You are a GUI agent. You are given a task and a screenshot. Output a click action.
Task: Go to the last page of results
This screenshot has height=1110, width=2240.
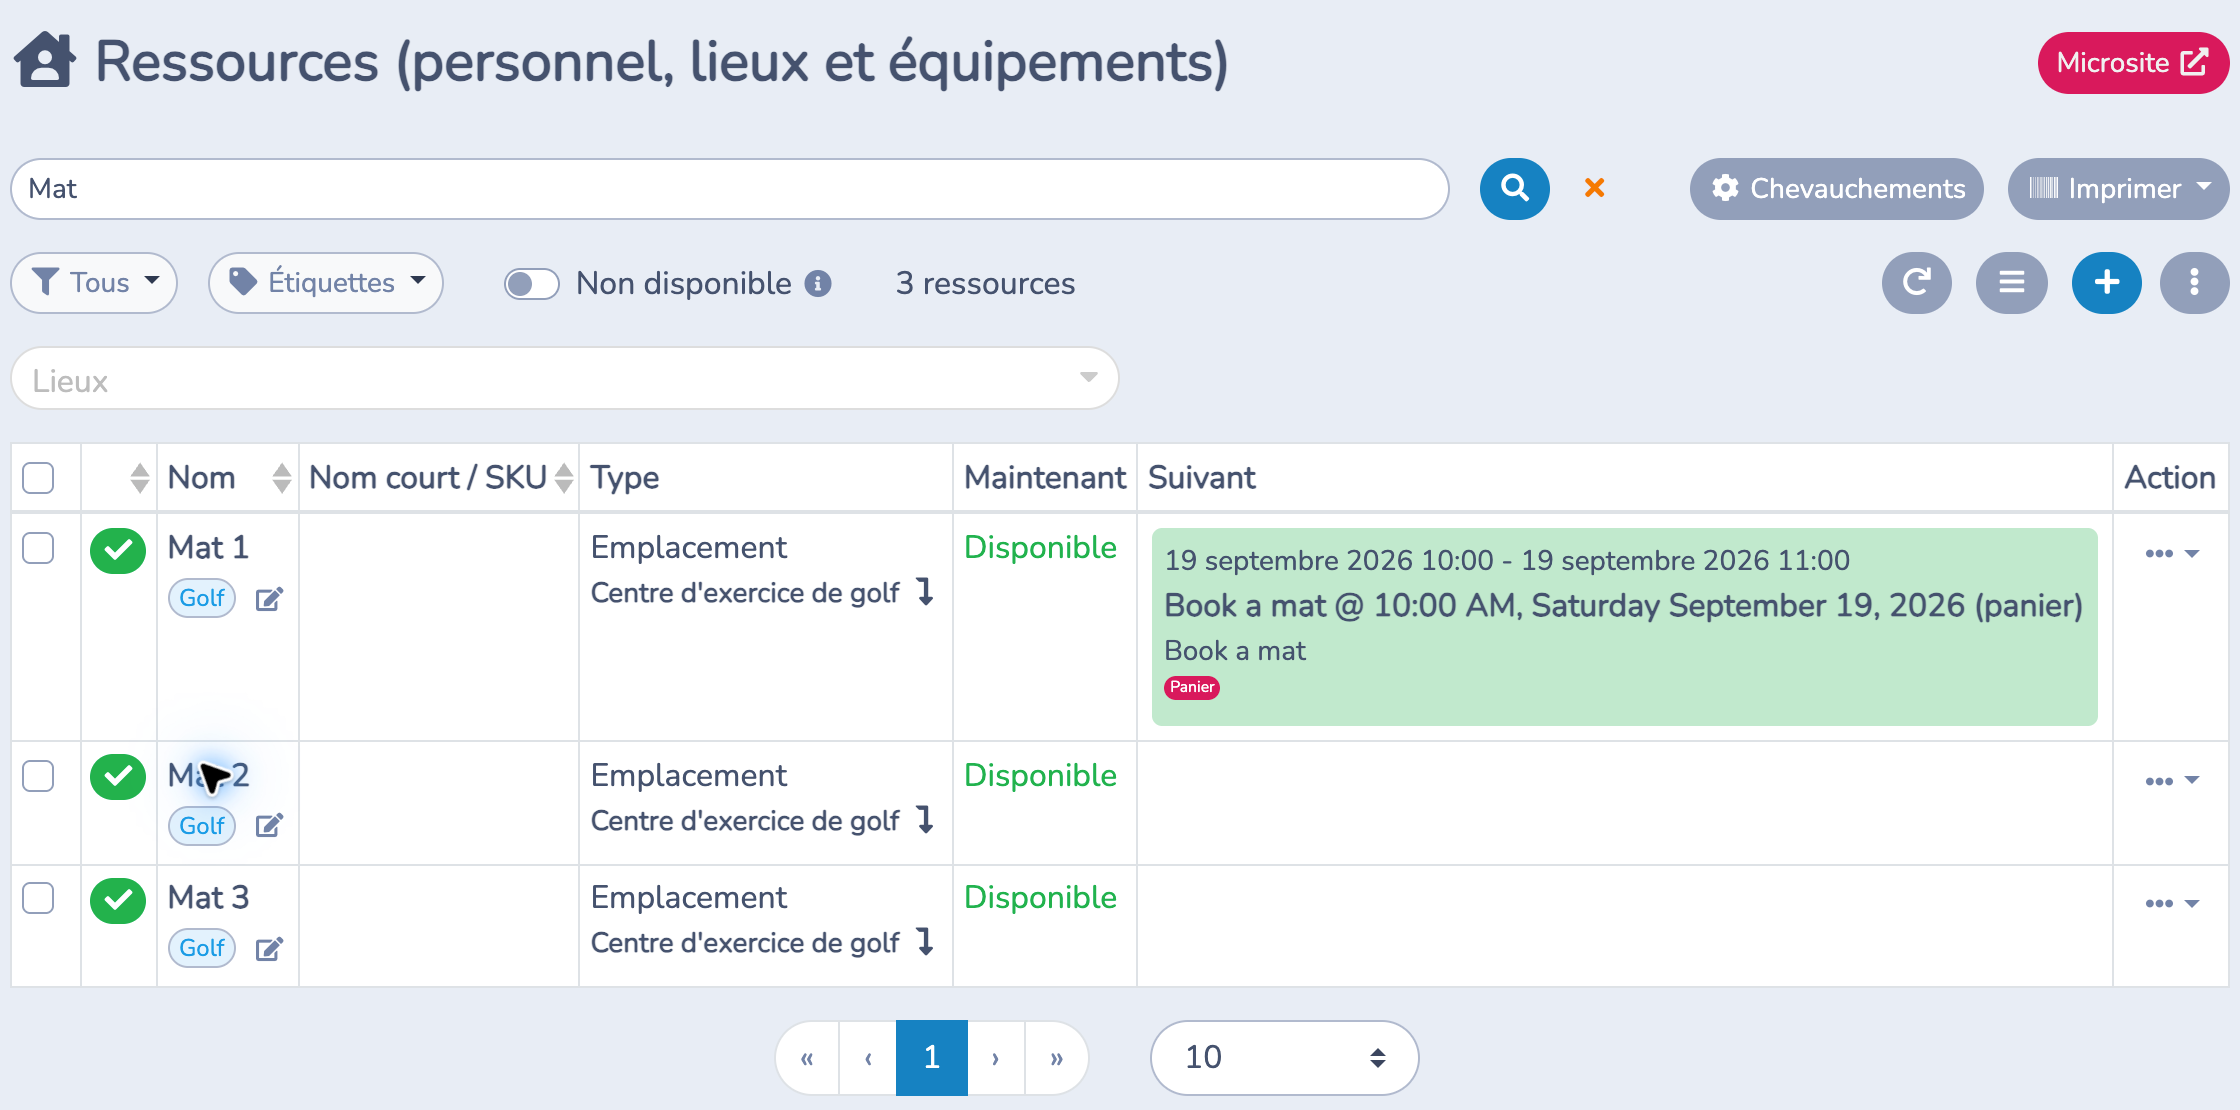coord(1056,1058)
